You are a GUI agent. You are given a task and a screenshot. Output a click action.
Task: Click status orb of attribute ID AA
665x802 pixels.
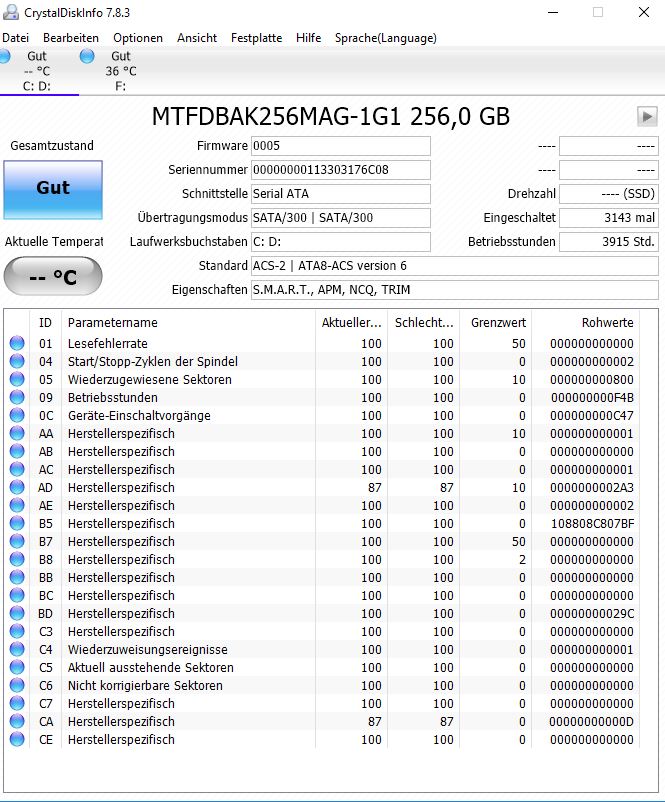point(17,433)
